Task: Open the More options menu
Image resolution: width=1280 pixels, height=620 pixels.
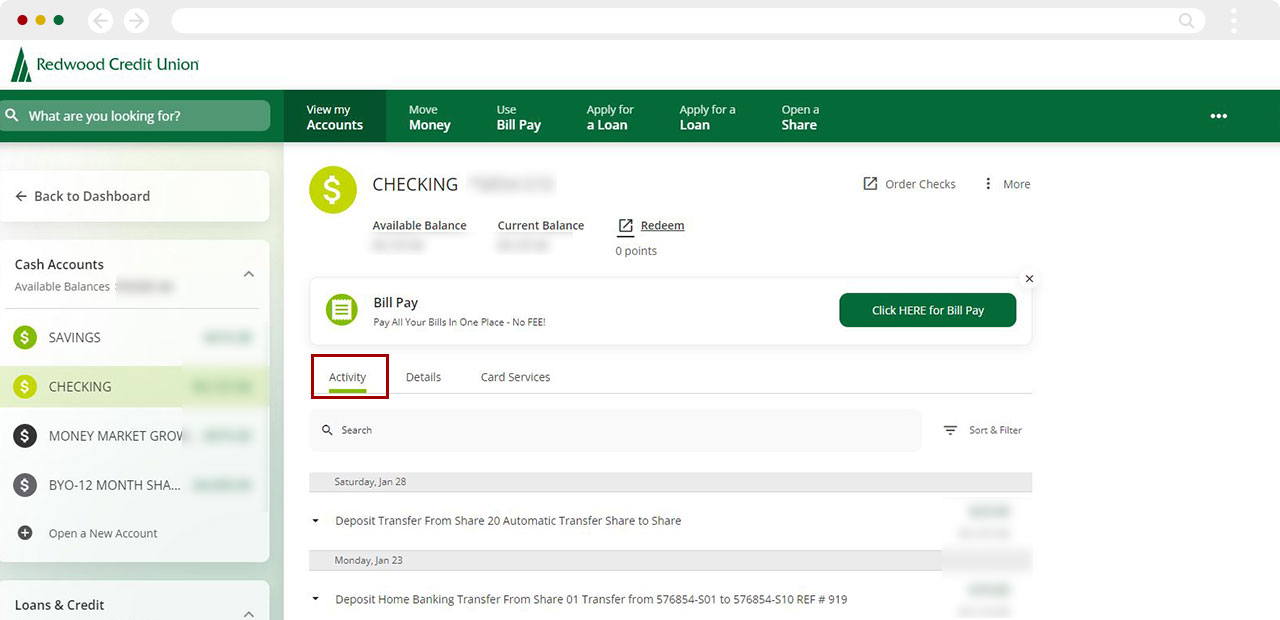Action: pos(1006,184)
